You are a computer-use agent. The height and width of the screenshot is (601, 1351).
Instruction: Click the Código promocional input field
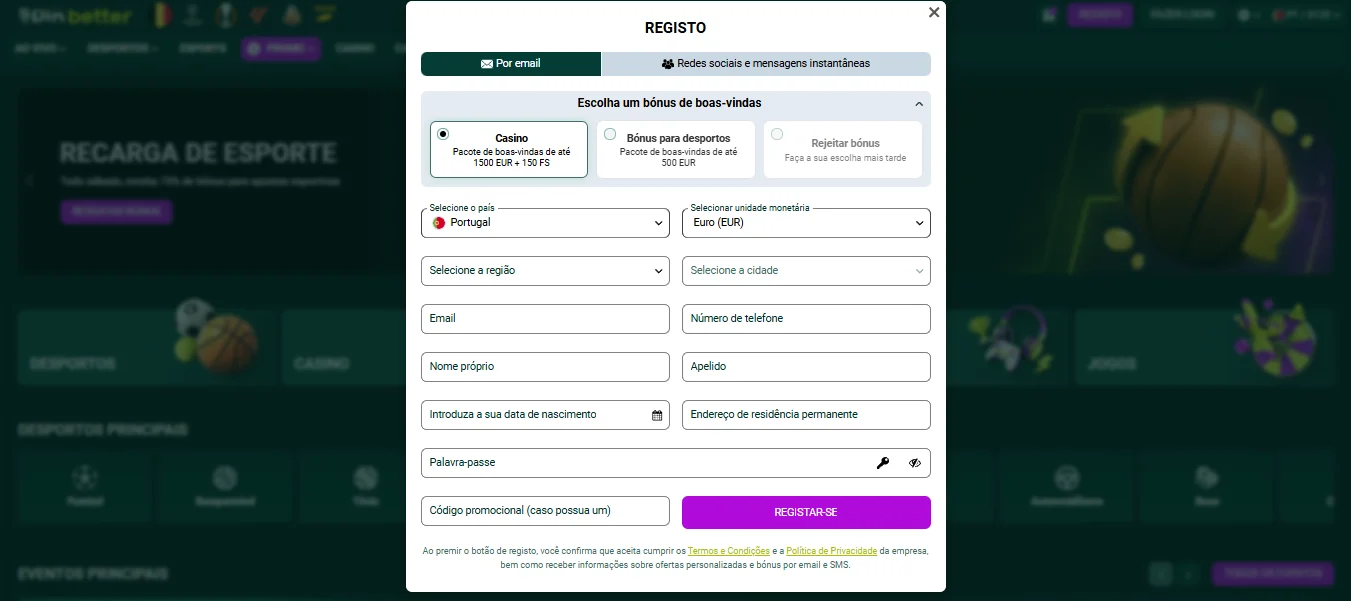point(545,510)
